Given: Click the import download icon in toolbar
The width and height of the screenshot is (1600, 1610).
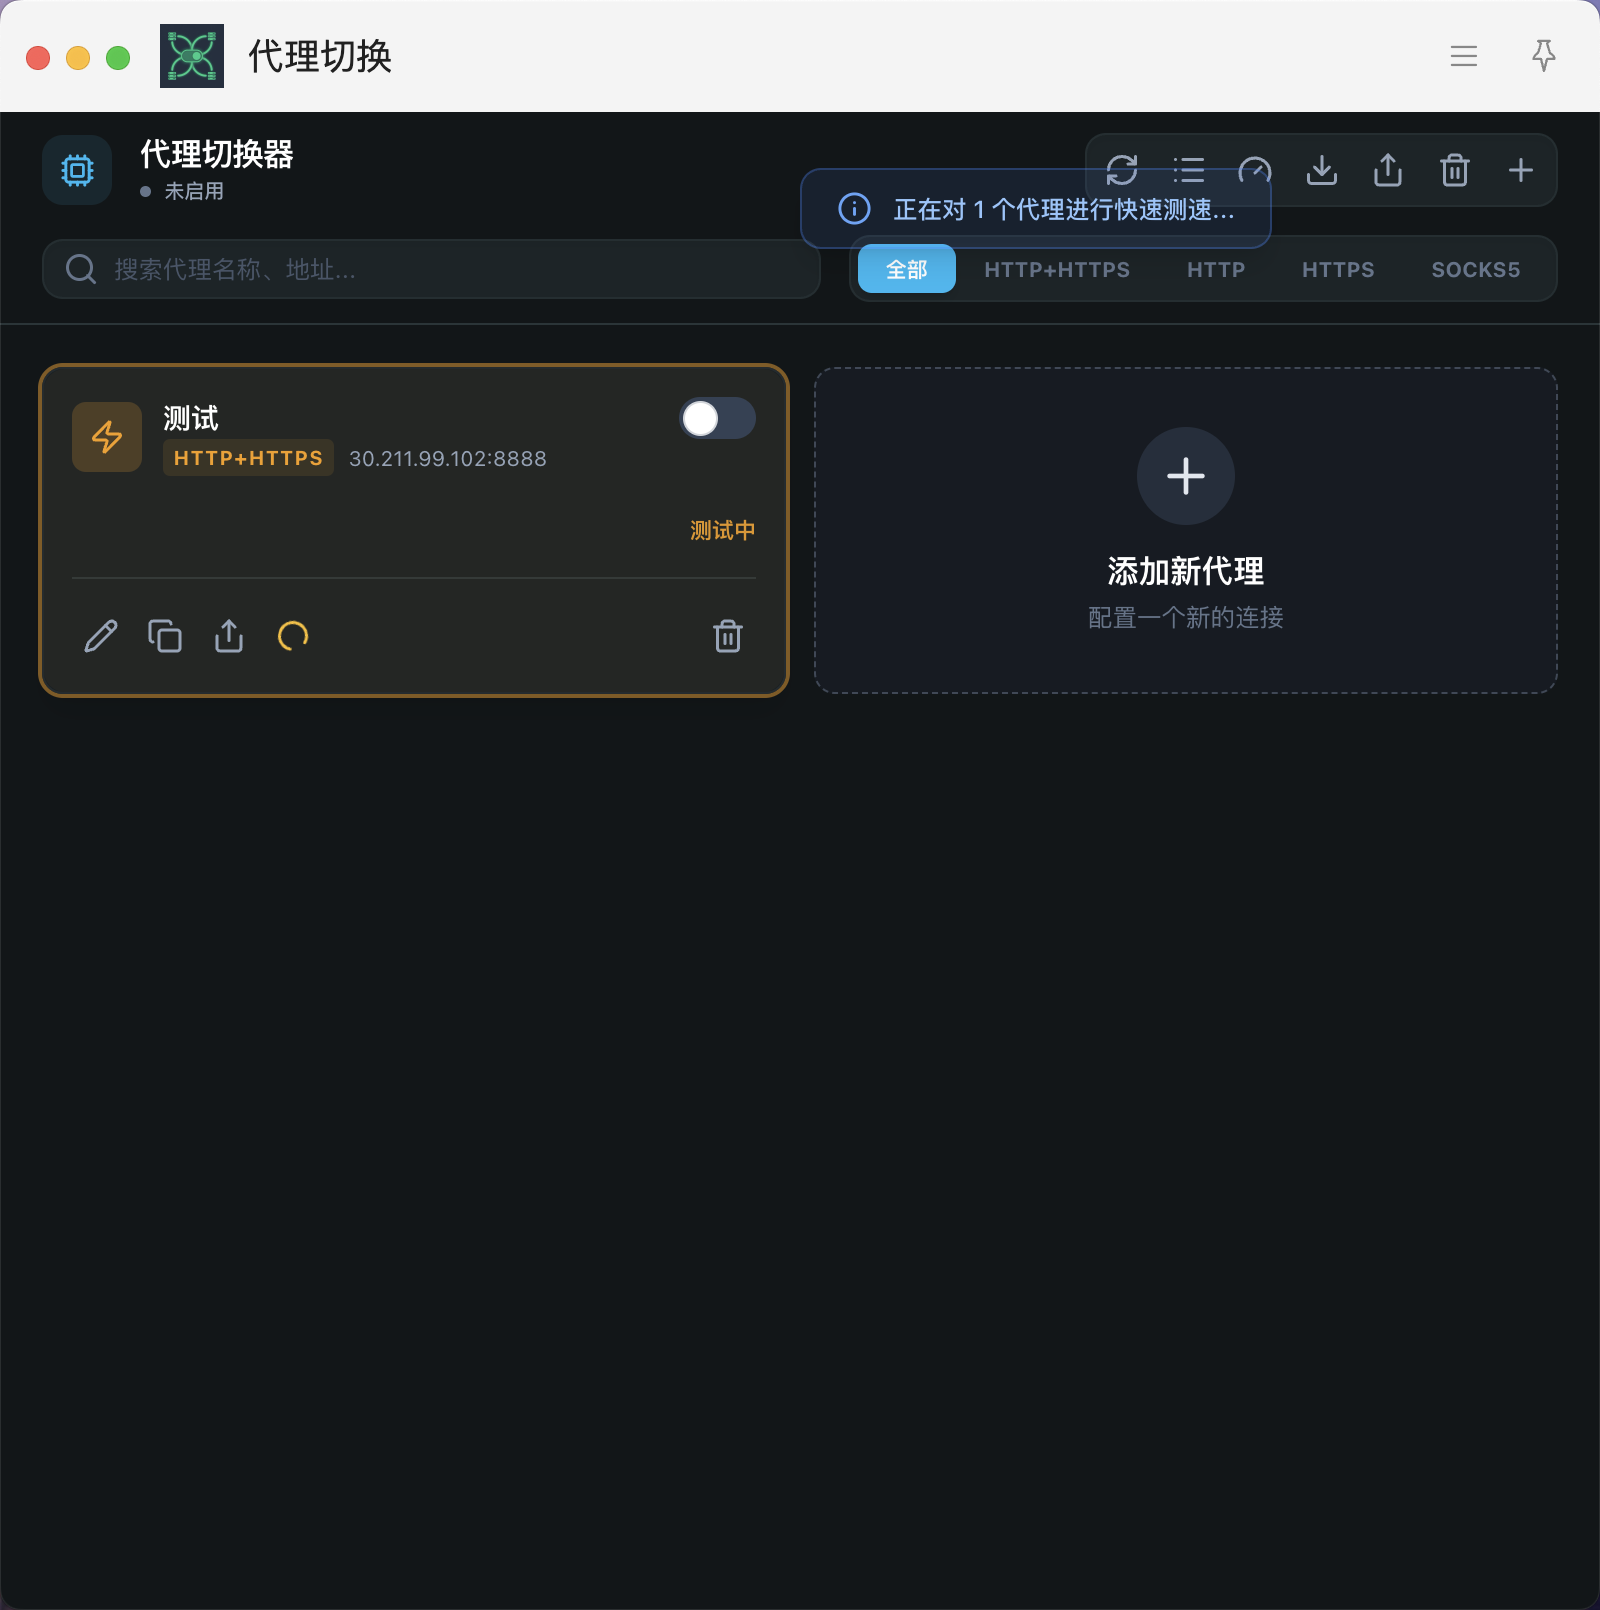Looking at the screenshot, I should tap(1322, 170).
